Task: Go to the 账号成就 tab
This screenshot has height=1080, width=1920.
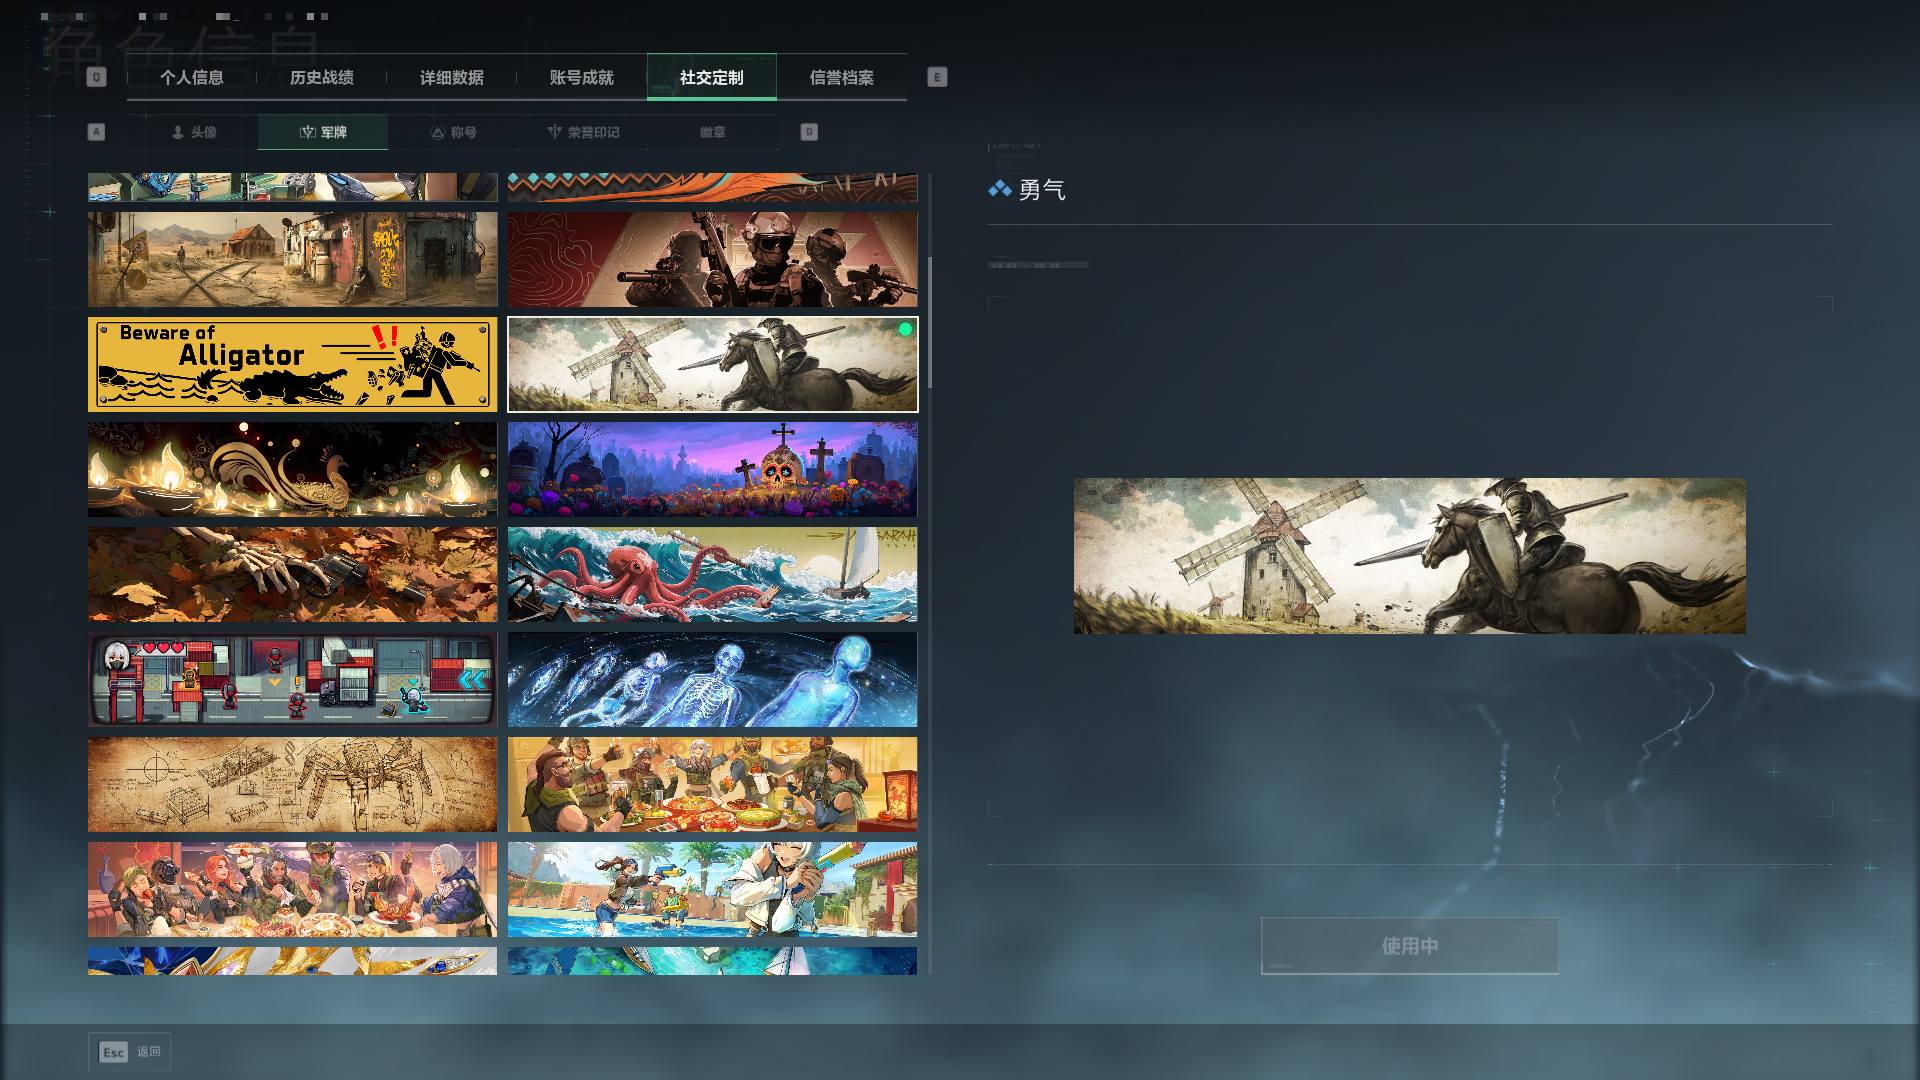Action: 581,77
